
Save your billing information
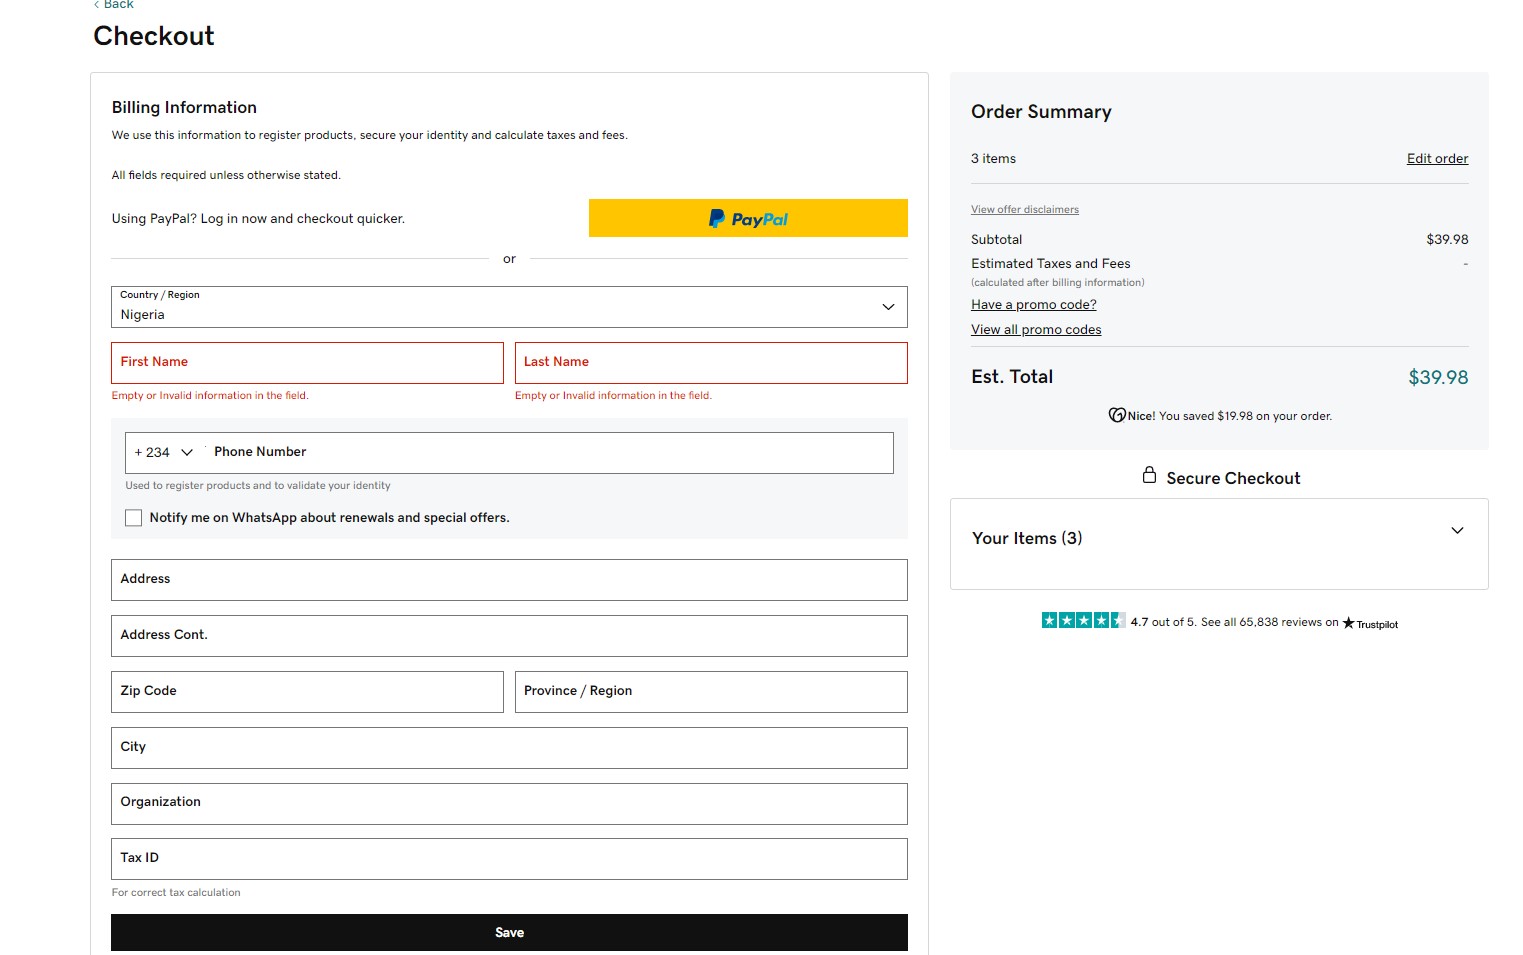[509, 931]
